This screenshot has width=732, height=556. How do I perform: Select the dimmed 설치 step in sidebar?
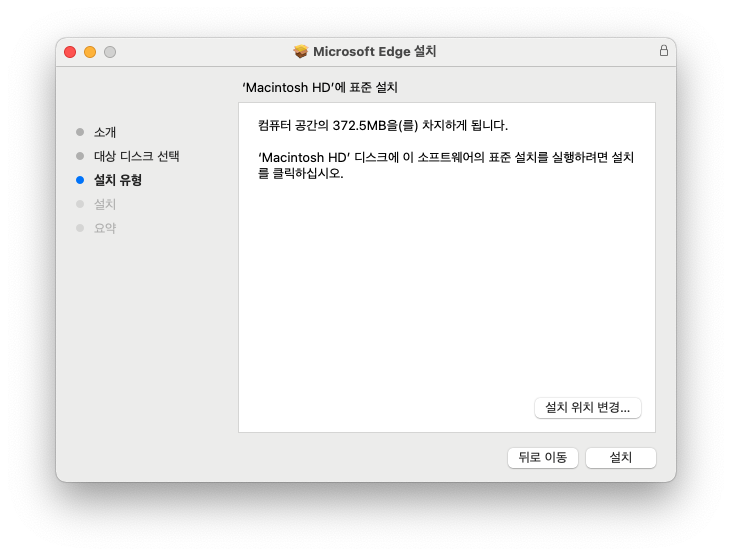pyautogui.click(x=105, y=204)
